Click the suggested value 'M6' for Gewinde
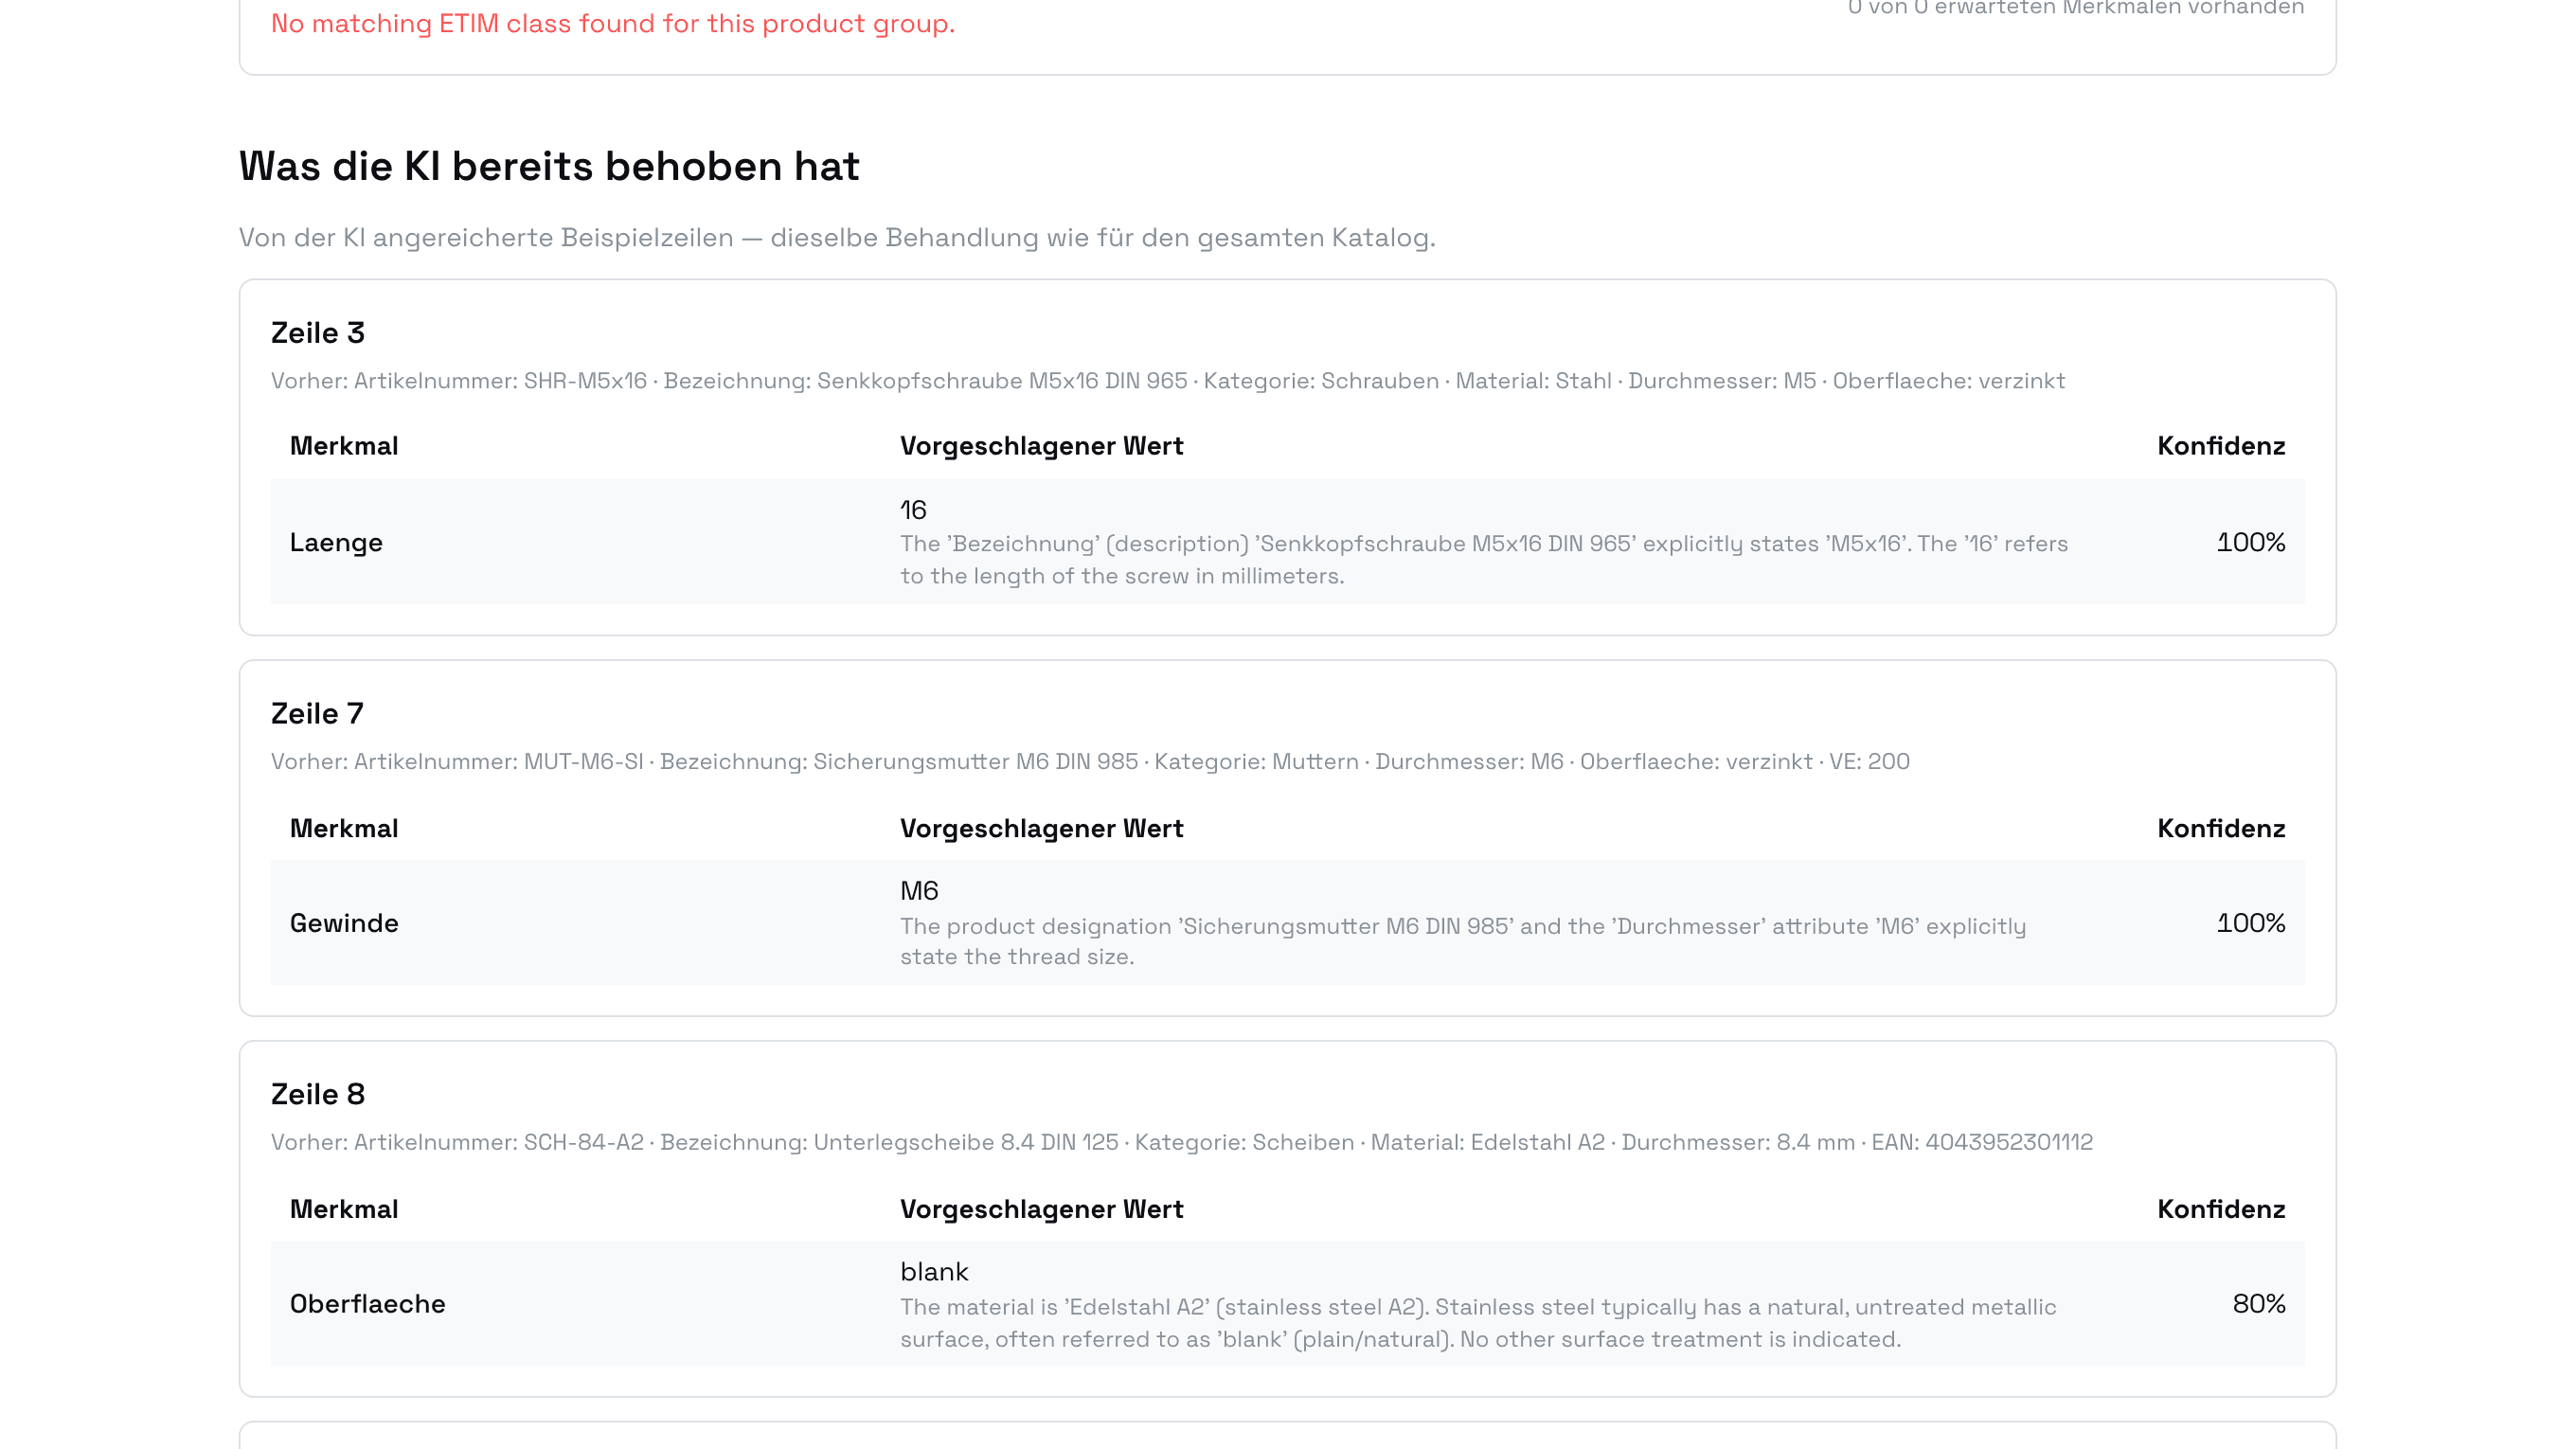2576x1449 pixels. (x=919, y=891)
